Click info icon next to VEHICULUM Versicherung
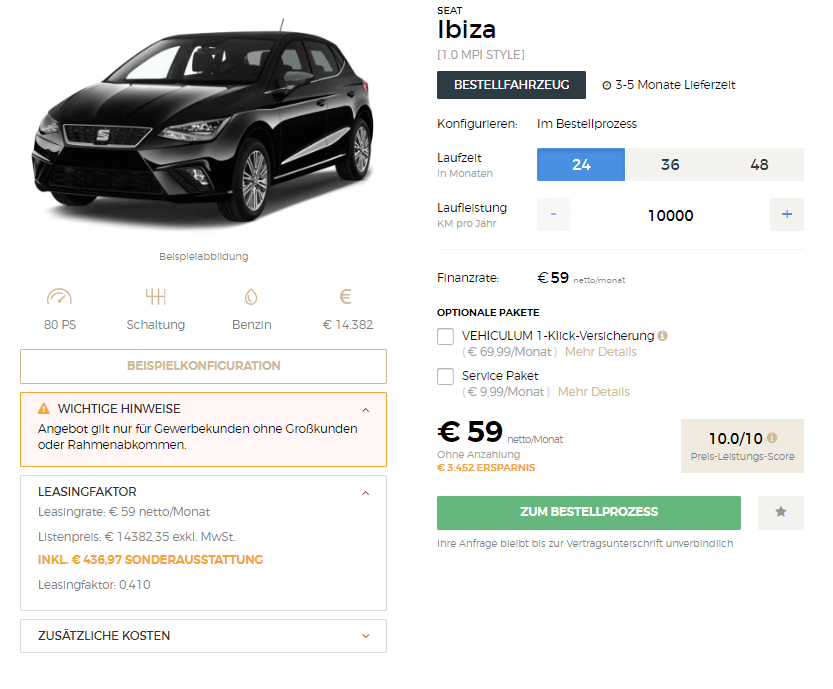This screenshot has width=833, height=689. tap(662, 336)
